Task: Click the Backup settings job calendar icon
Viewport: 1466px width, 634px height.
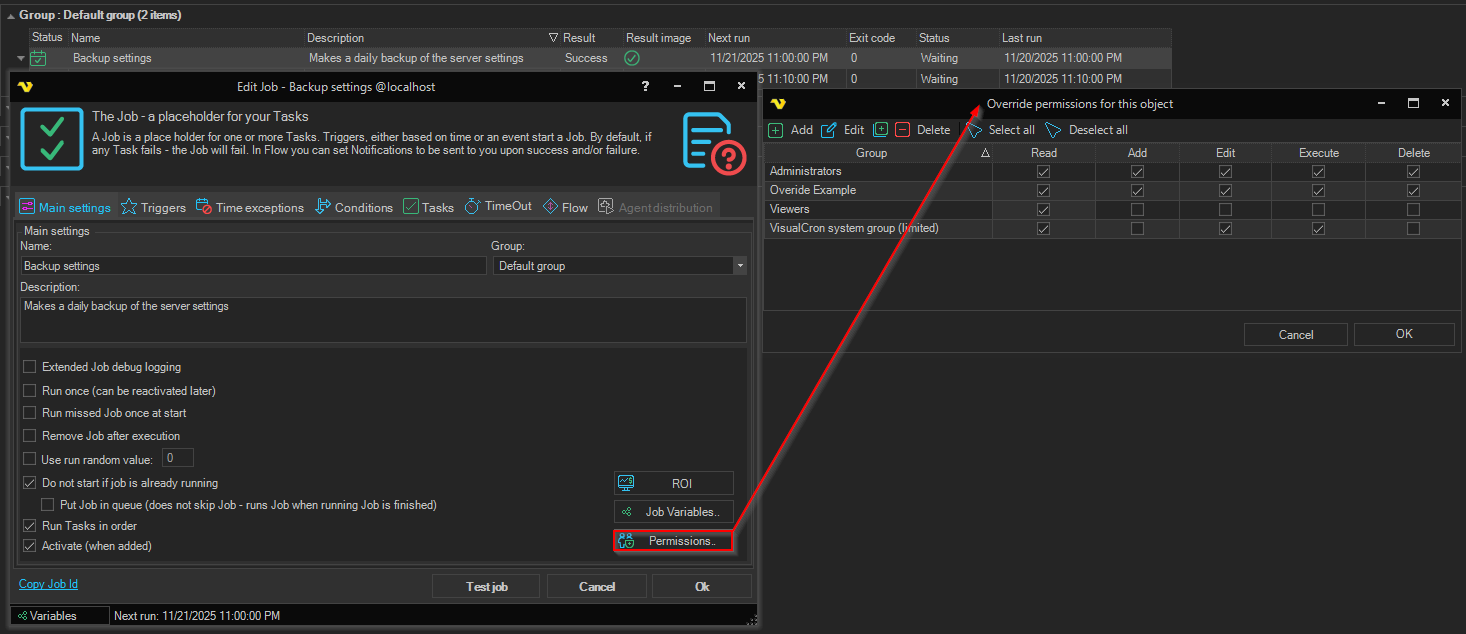Action: [x=39, y=58]
